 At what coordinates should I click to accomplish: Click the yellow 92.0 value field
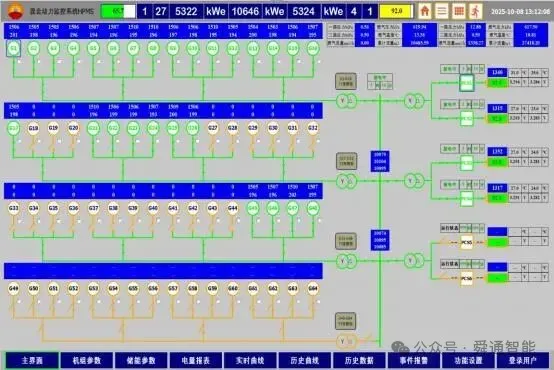[x=396, y=11]
